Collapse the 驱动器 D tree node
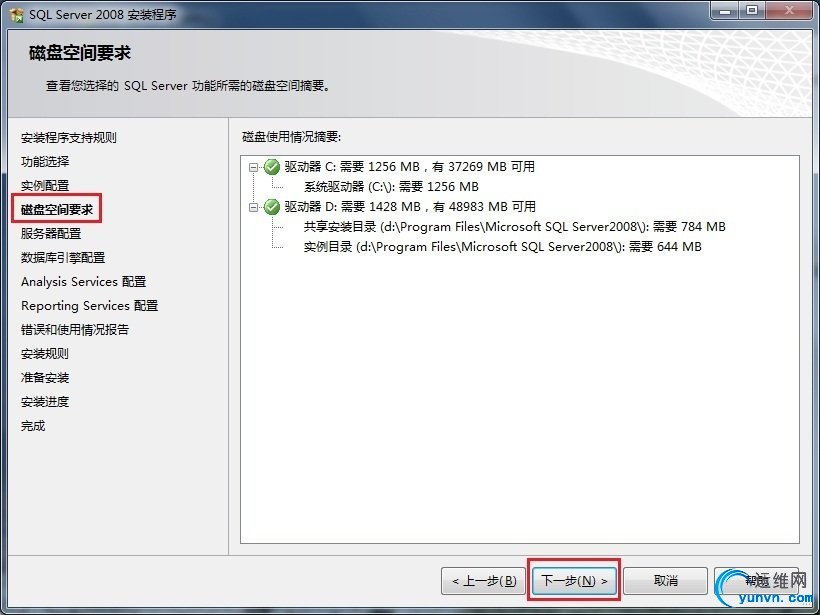The width and height of the screenshot is (820, 615). tap(254, 207)
